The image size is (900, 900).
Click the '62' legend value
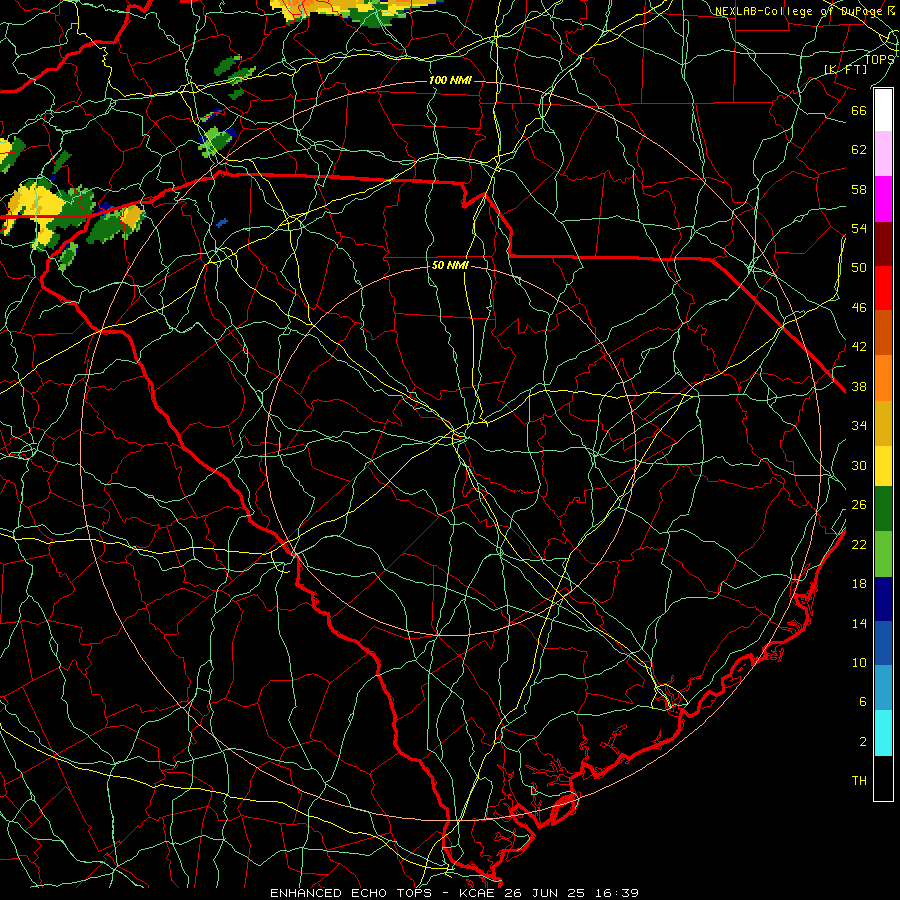pyautogui.click(x=859, y=150)
